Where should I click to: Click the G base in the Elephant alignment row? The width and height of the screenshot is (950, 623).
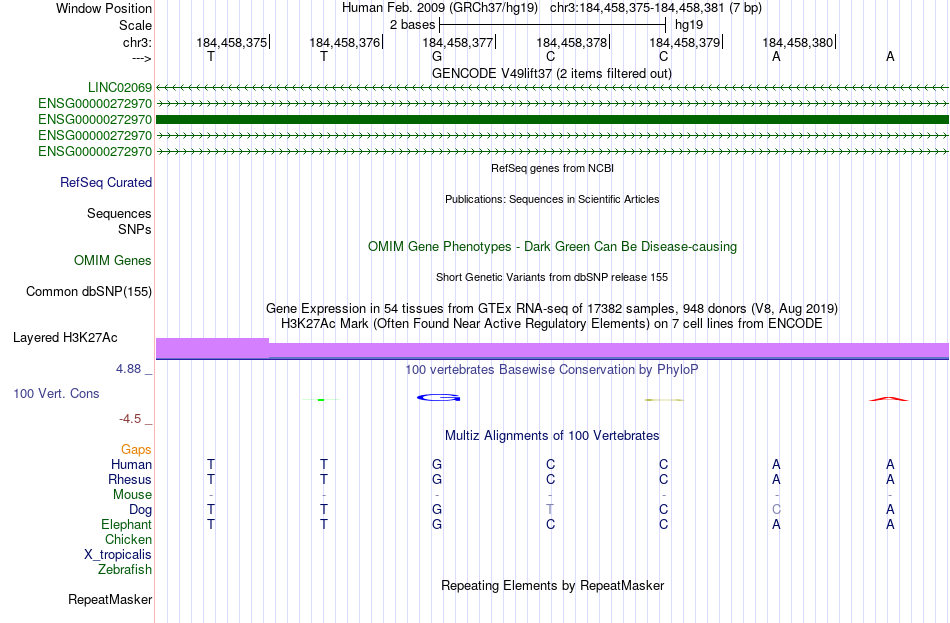(437, 525)
